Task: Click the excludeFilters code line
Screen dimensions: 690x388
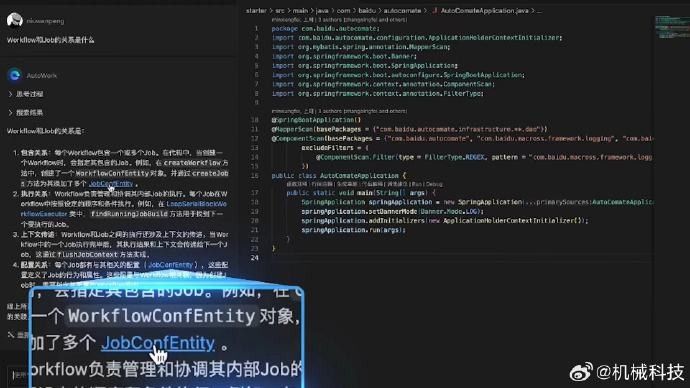Action: tap(335, 148)
